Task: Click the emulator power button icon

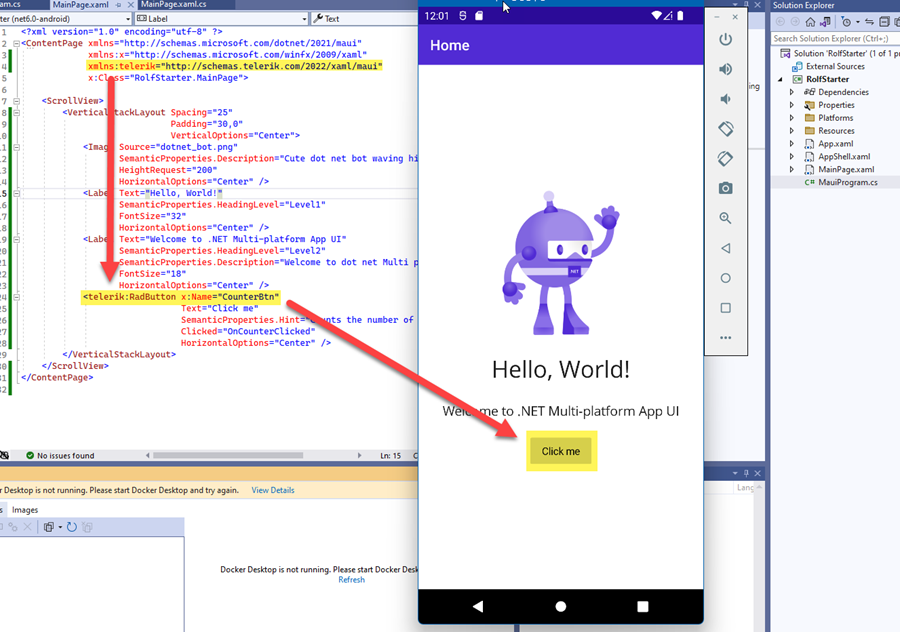Action: point(726,39)
